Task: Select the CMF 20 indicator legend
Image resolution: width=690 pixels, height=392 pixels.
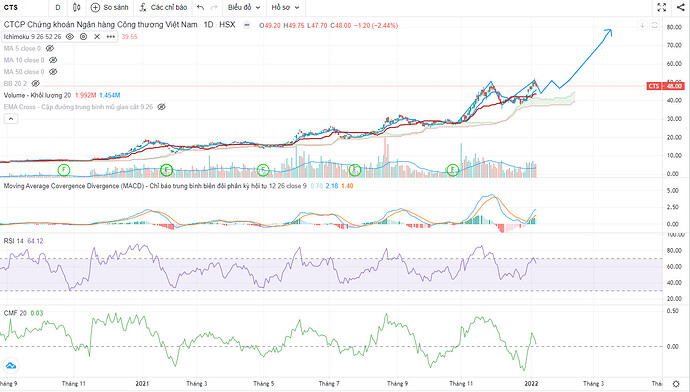Action: tap(15, 313)
